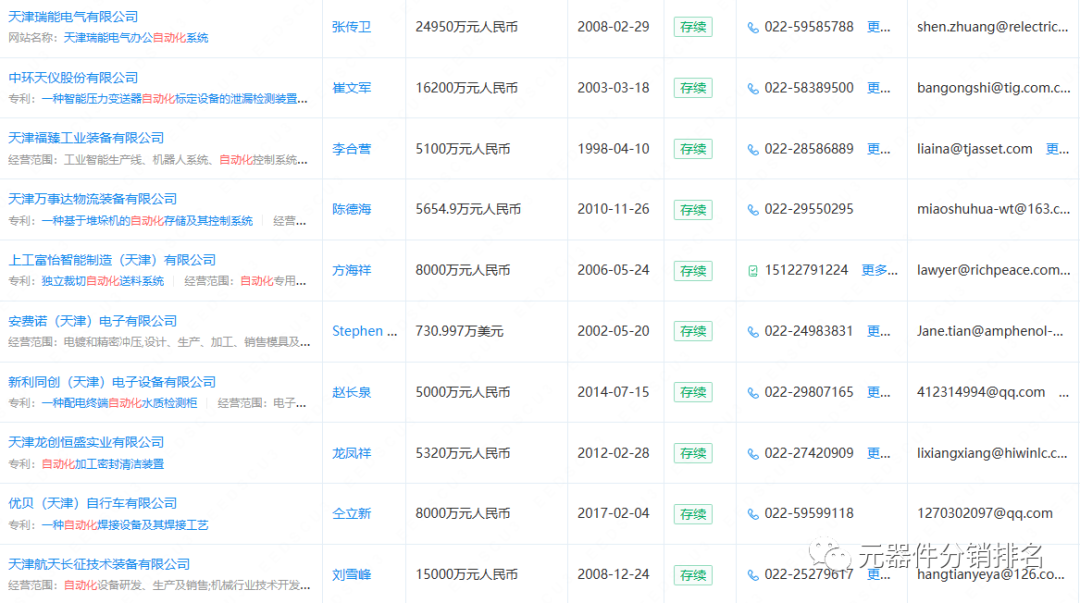Click phone icon beside 022-59585788

pyautogui.click(x=753, y=28)
